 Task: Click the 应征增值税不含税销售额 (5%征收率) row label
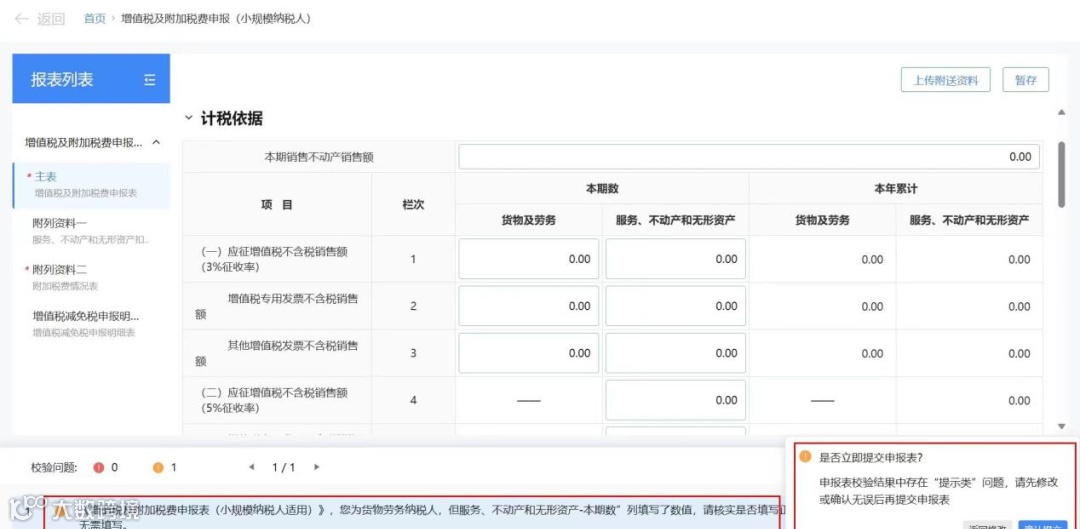coord(274,400)
